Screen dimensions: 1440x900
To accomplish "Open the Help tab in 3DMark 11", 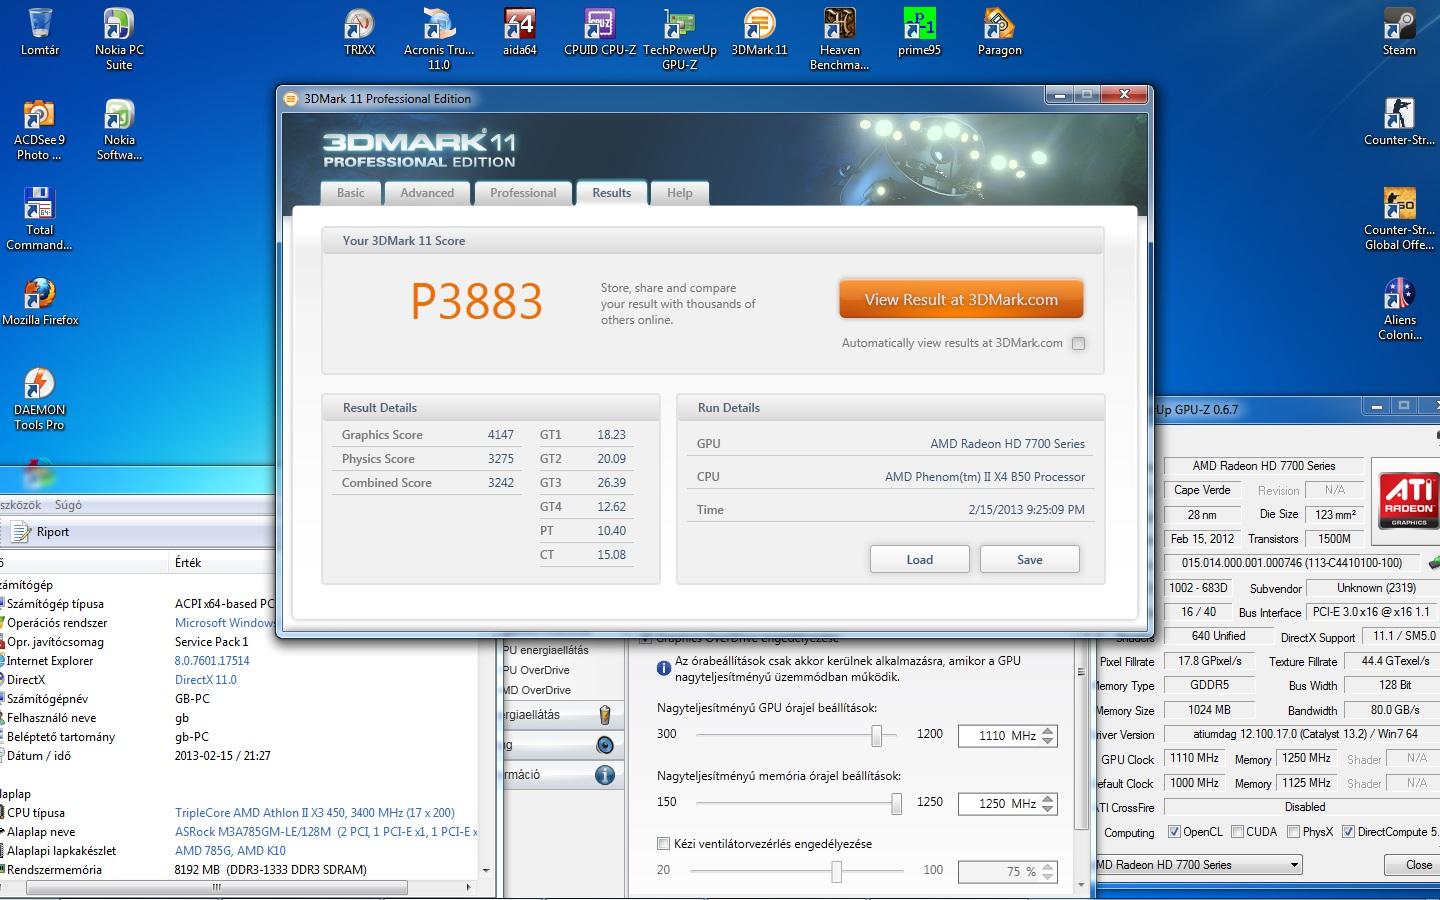I will [x=679, y=193].
